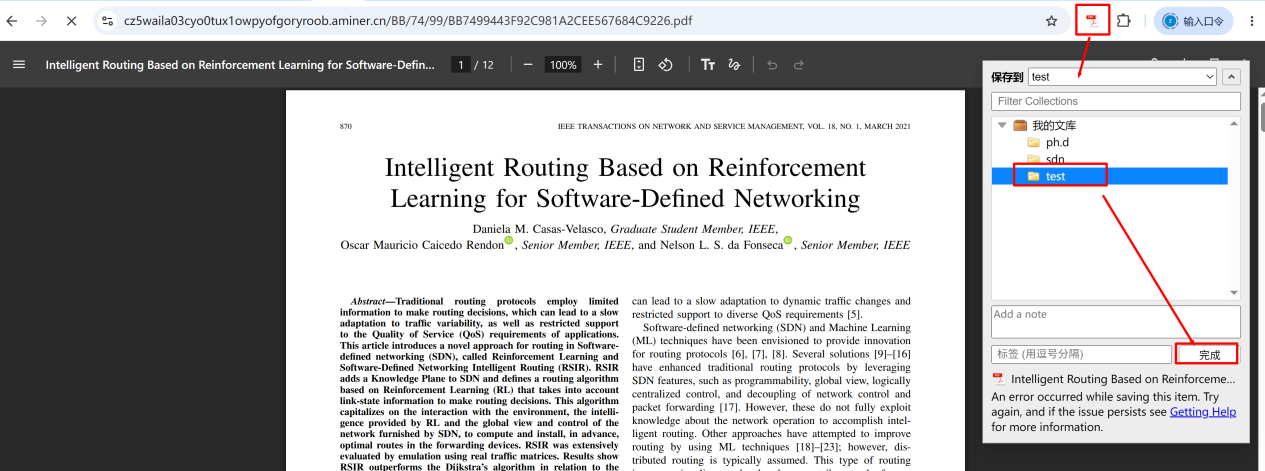Go forward in browser history
1265x471 pixels.
42,21
